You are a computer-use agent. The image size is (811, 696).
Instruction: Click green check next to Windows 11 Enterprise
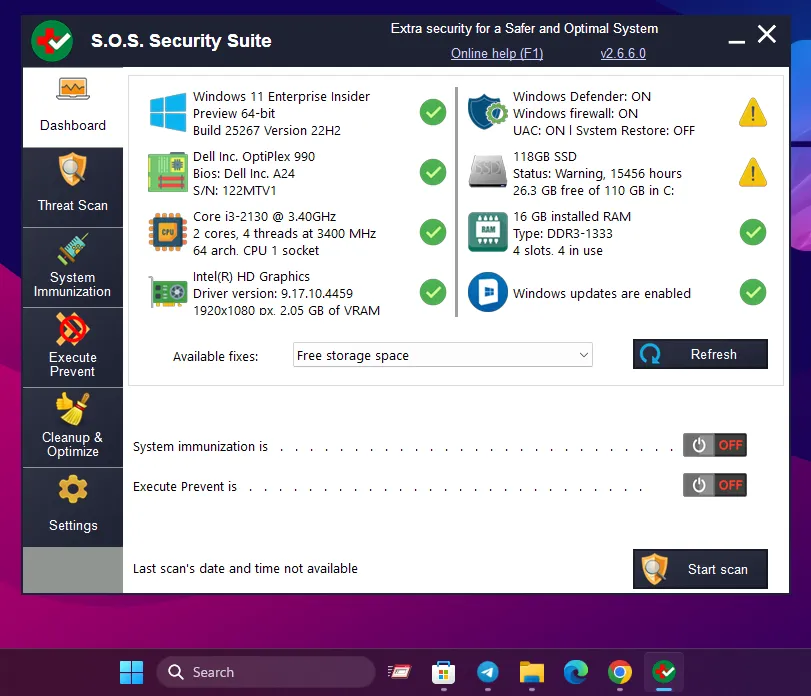click(433, 112)
